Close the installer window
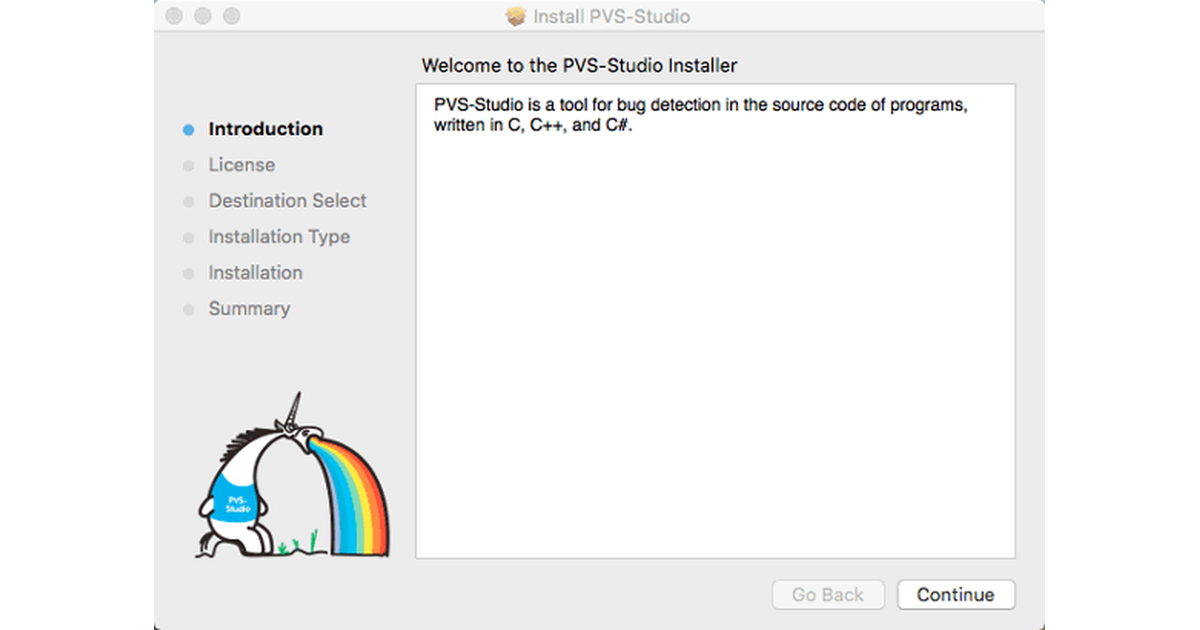Image resolution: width=1200 pixels, height=630 pixels. pos(173,16)
